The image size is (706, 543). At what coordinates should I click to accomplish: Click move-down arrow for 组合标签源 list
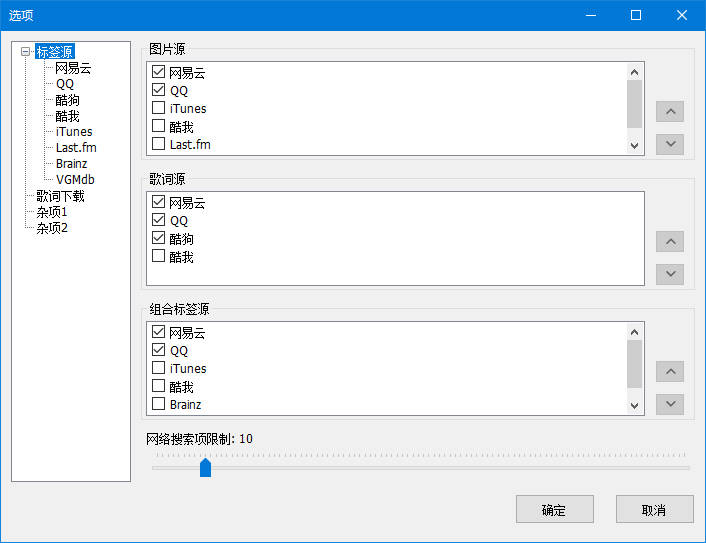670,404
